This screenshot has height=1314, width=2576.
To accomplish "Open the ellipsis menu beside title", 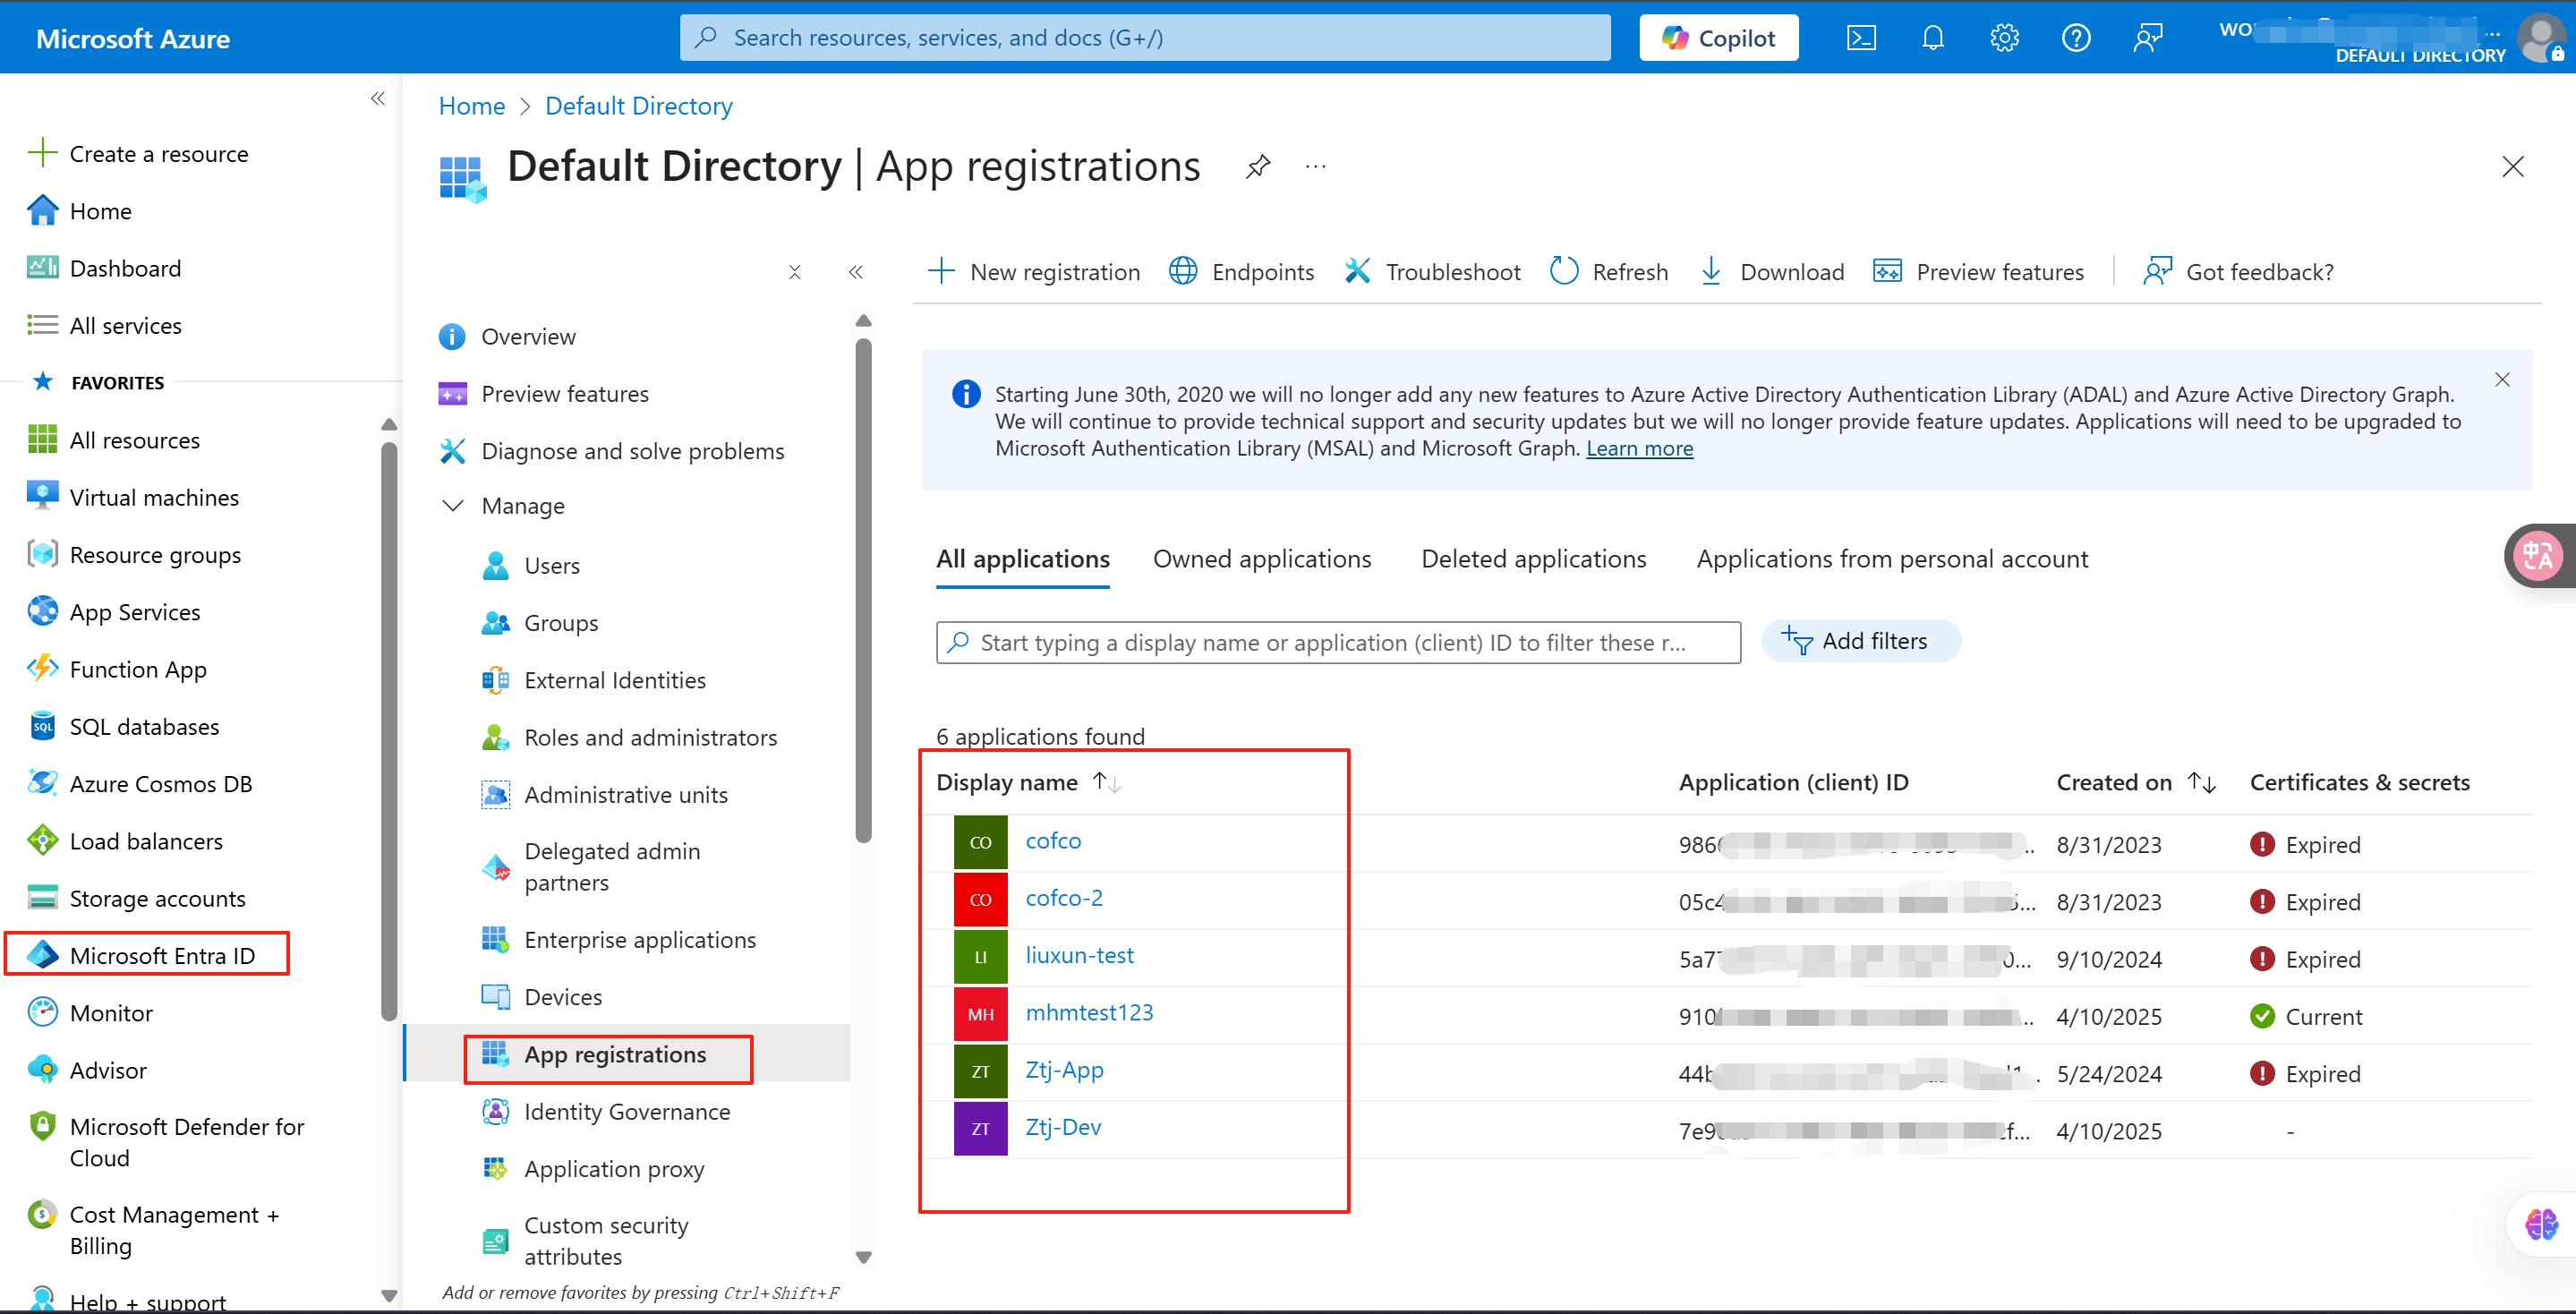I will (1315, 166).
